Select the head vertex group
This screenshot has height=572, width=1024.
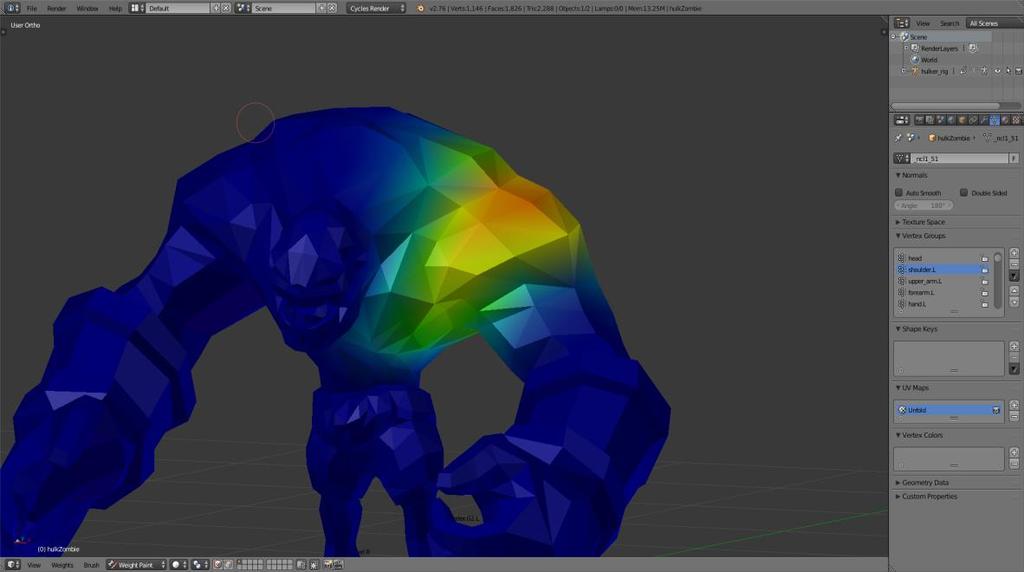click(944, 258)
